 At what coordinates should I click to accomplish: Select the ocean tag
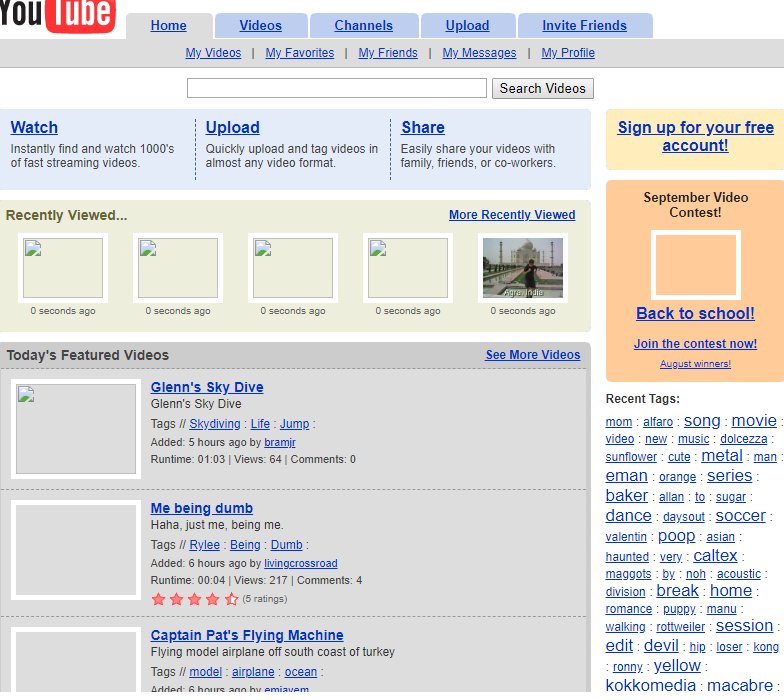pos(300,672)
